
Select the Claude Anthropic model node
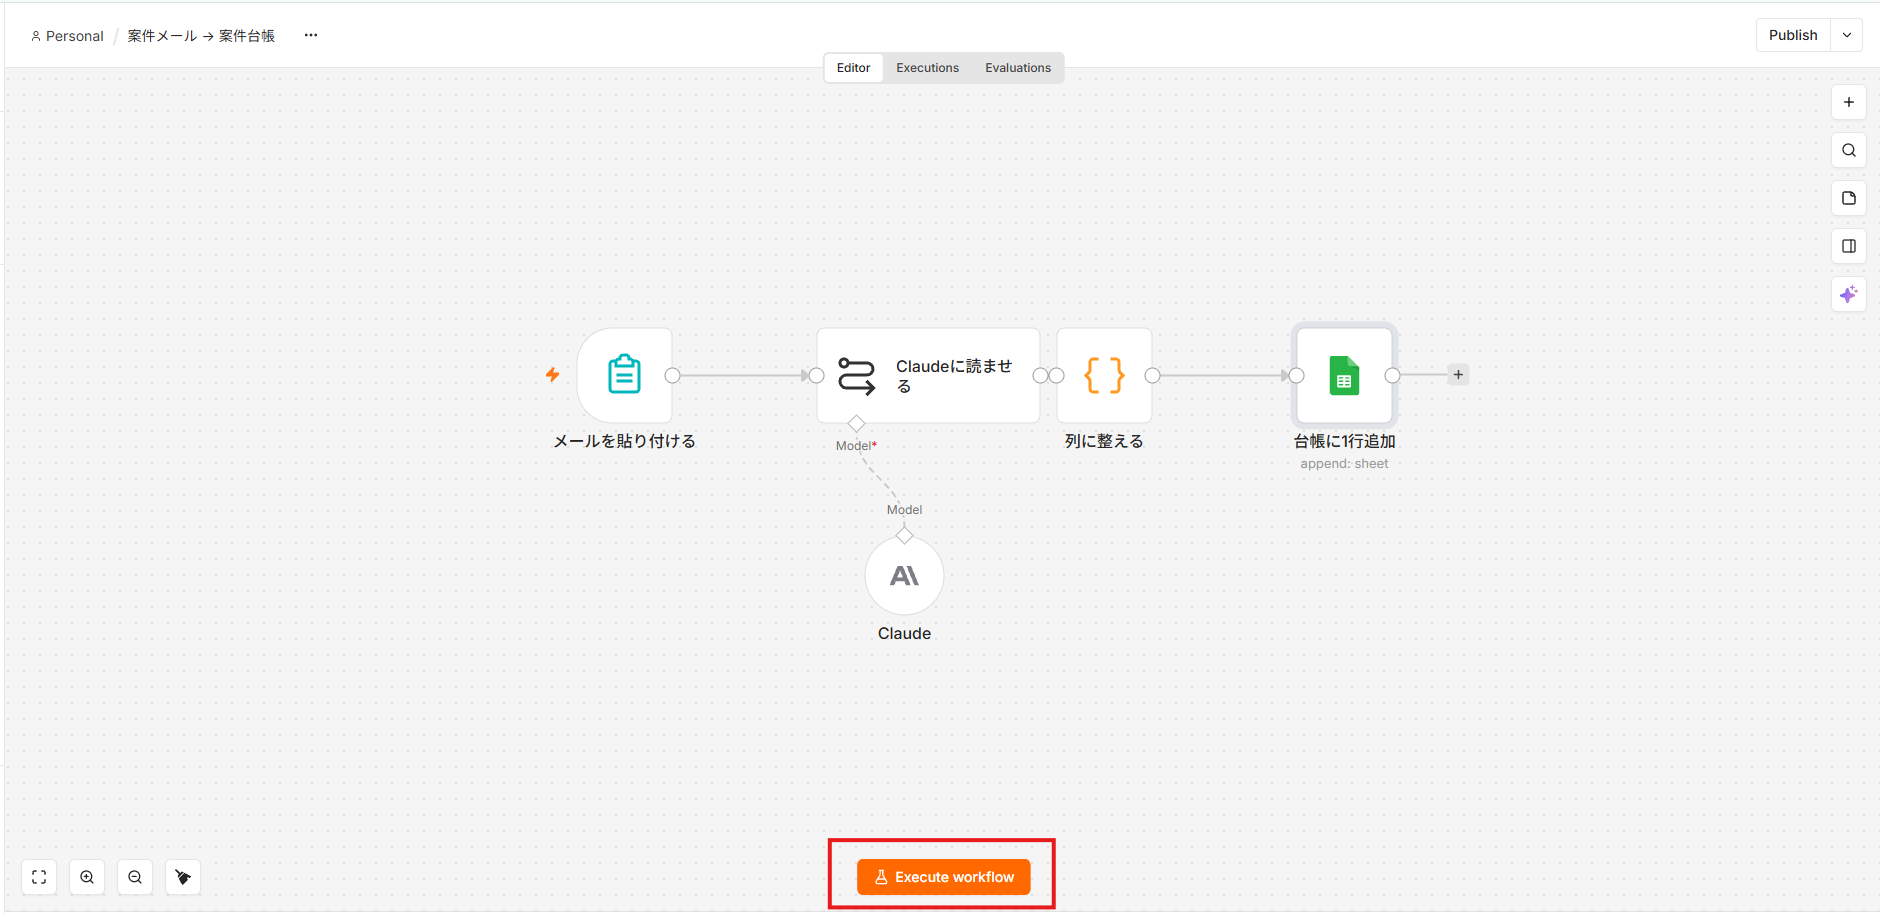[904, 576]
